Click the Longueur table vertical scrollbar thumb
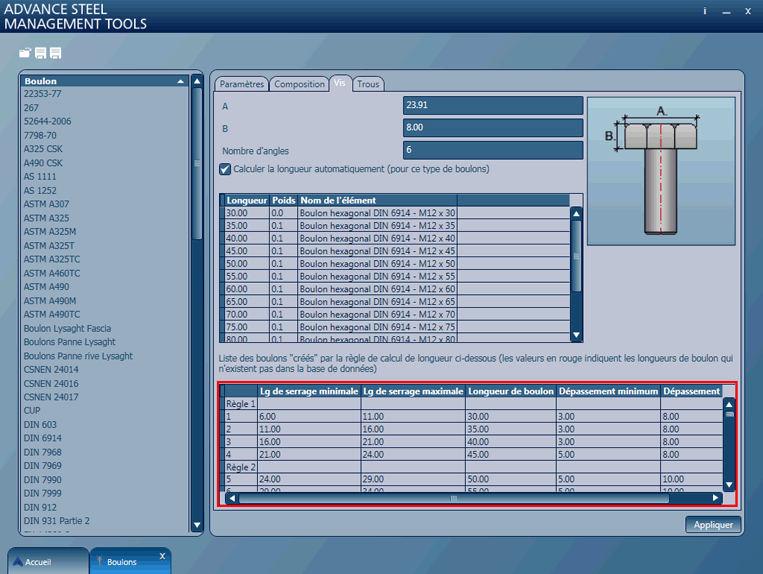This screenshot has width=763, height=574. tap(576, 256)
